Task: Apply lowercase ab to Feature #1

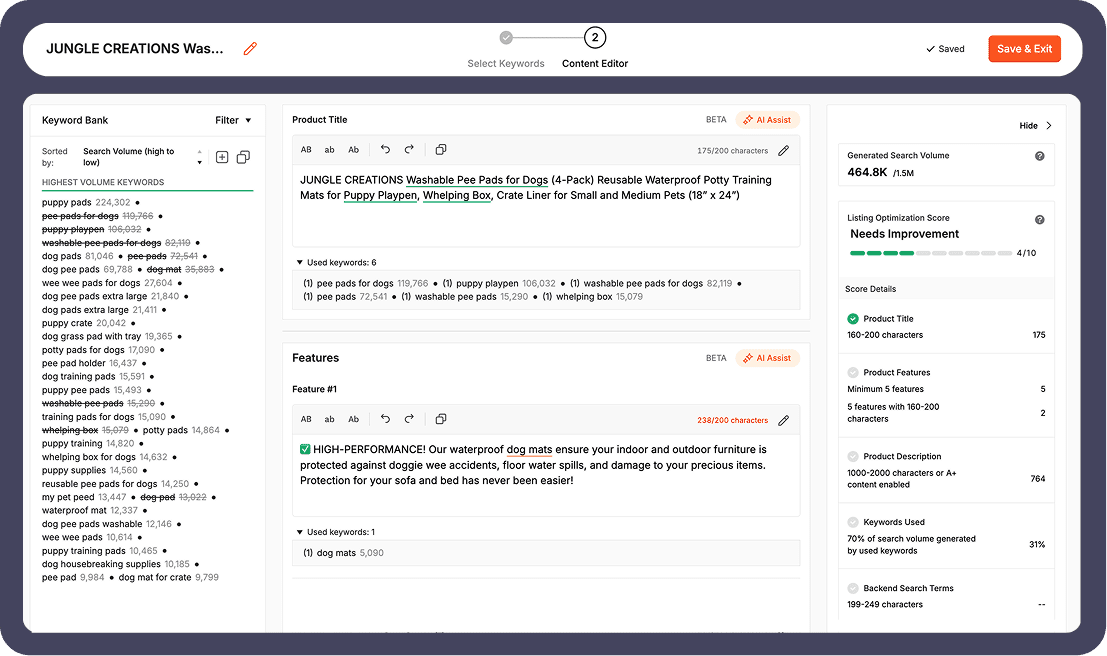Action: (329, 419)
